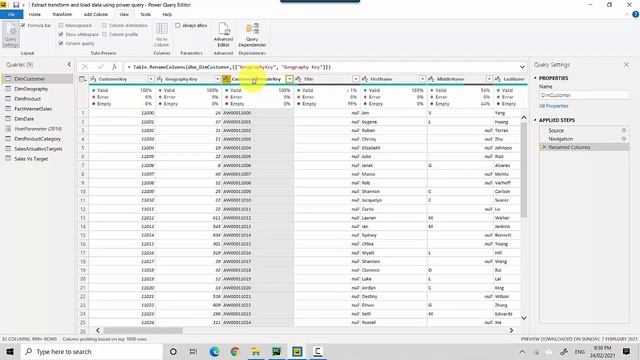The height and width of the screenshot is (360, 640).
Task: Switch to the Add Column tab
Action: [96, 14]
